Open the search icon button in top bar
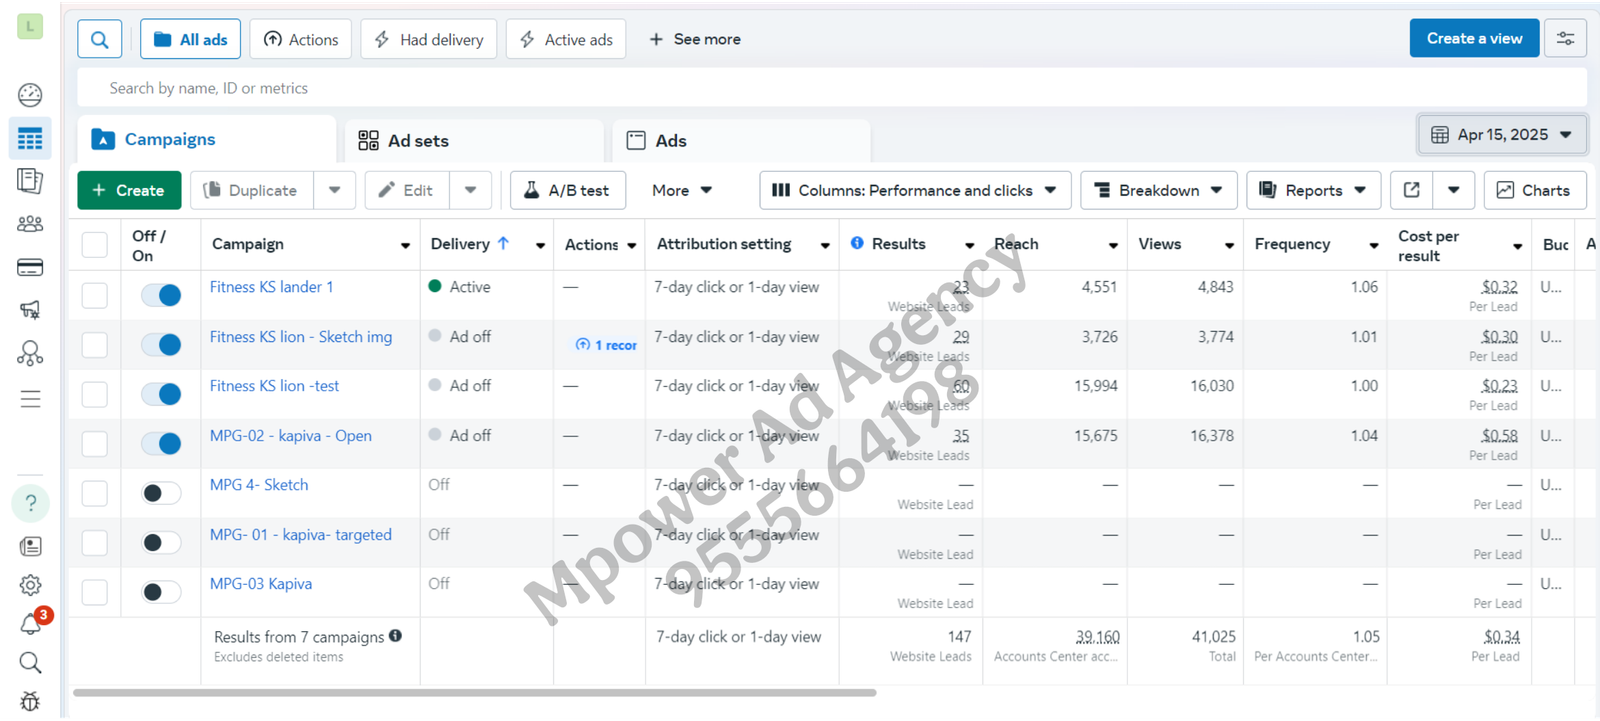The width and height of the screenshot is (1600, 721). click(x=100, y=39)
